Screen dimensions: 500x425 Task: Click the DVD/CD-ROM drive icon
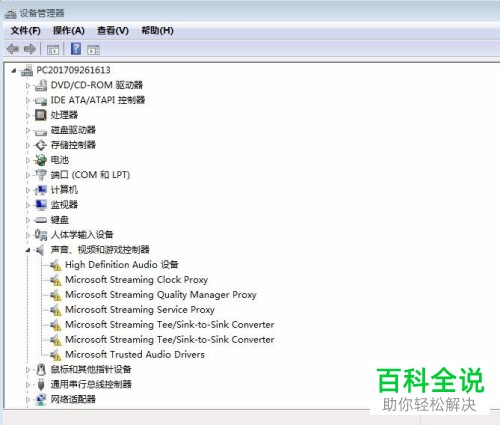(41, 85)
